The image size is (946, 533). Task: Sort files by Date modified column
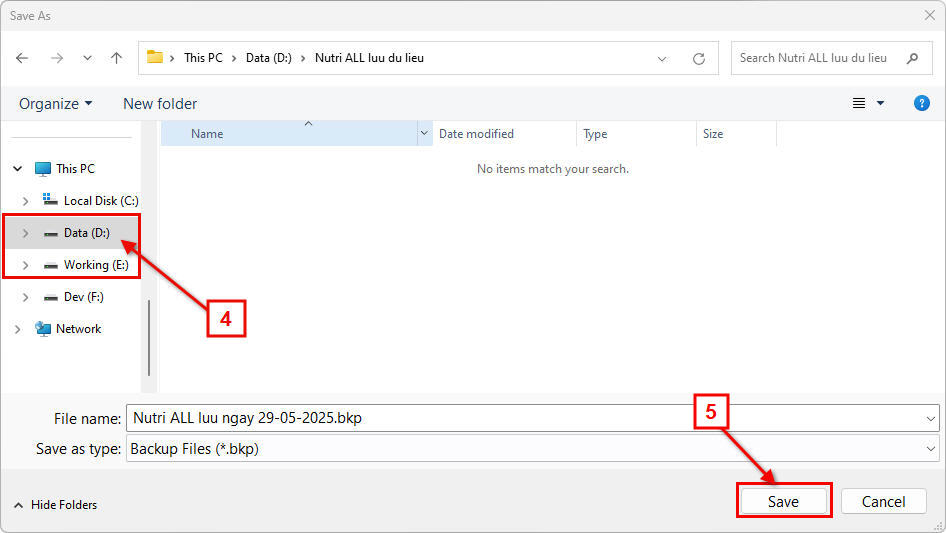pyautogui.click(x=476, y=134)
